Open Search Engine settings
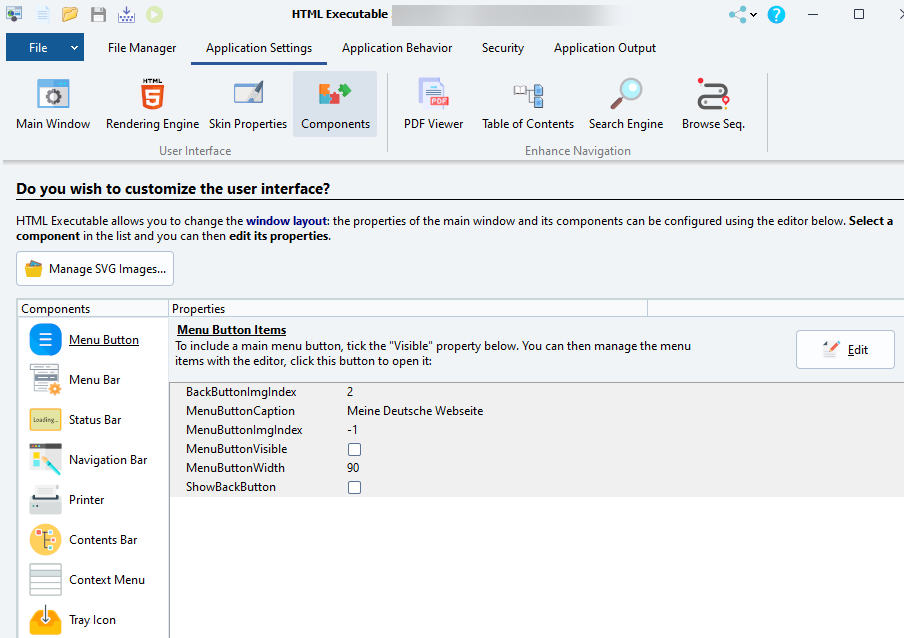This screenshot has width=904, height=638. point(626,105)
